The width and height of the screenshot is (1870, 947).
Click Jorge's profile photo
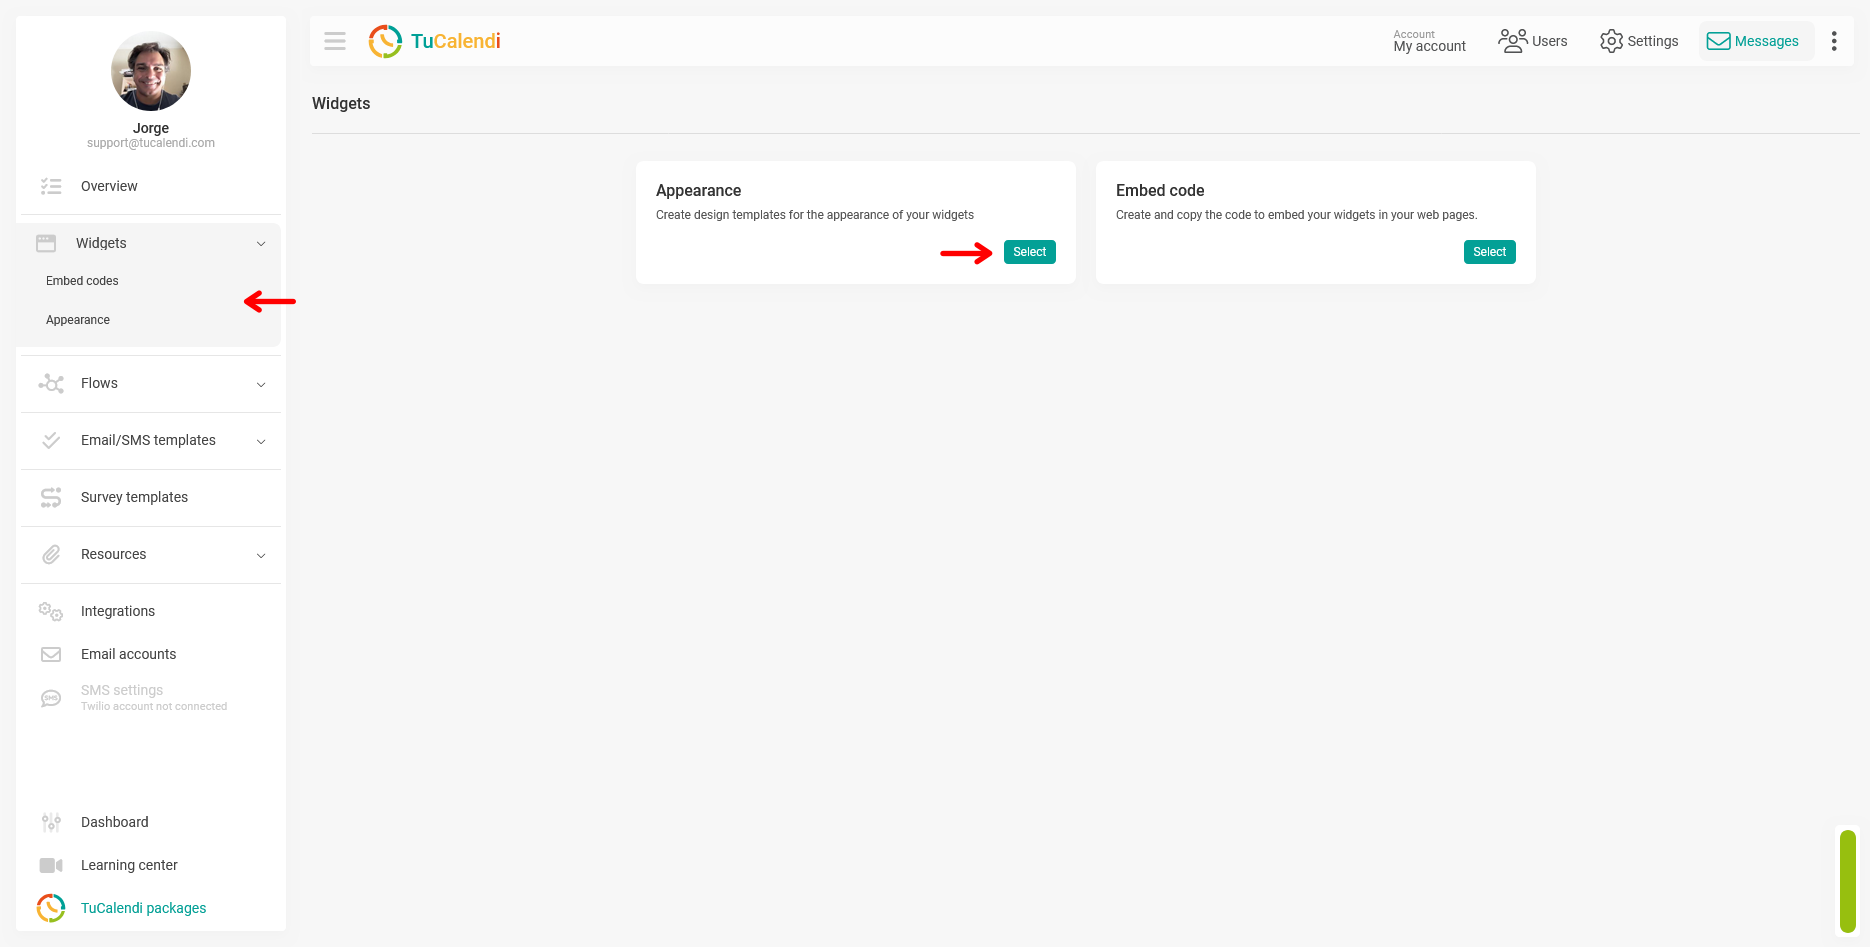tap(151, 71)
